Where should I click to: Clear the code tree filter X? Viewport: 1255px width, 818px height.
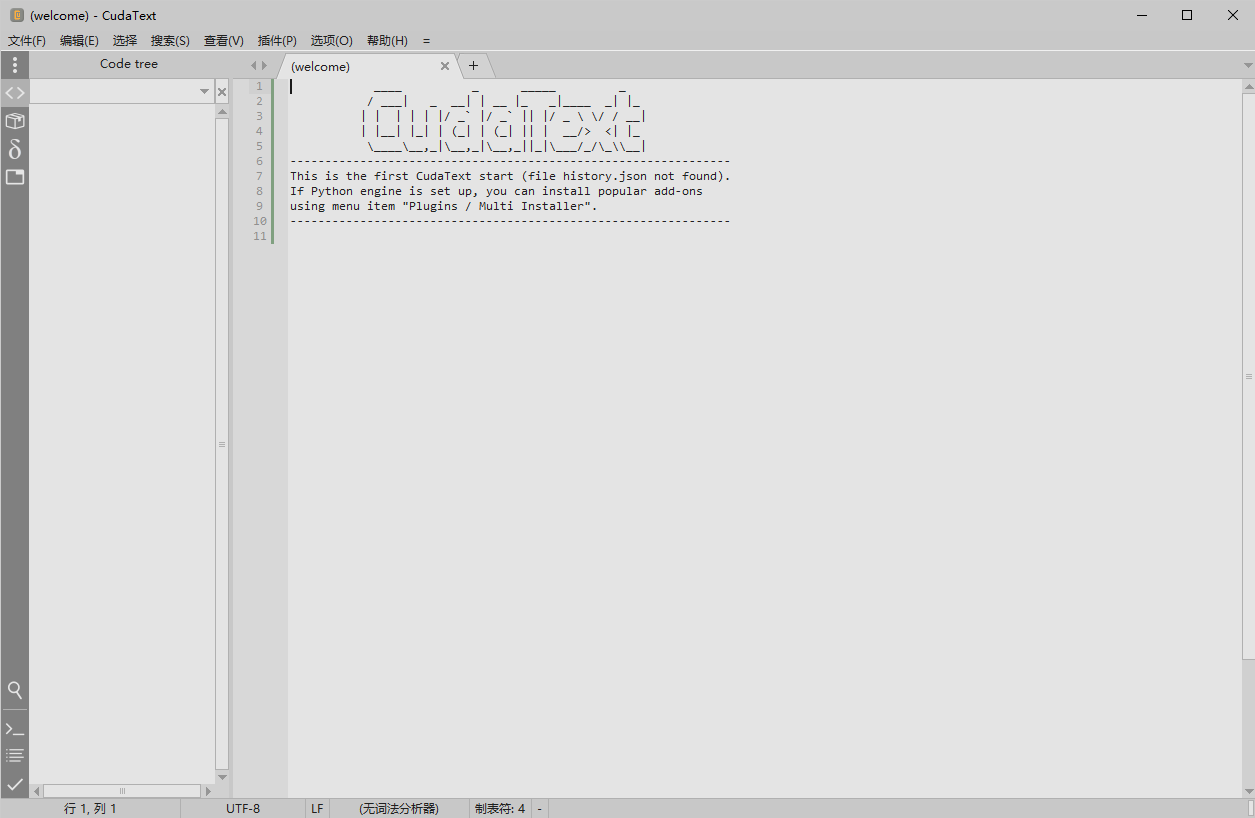[222, 92]
